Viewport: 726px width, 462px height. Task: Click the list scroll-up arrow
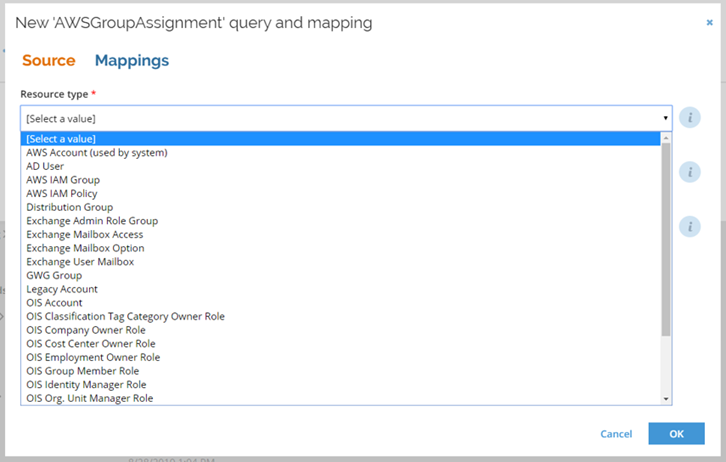click(x=666, y=137)
